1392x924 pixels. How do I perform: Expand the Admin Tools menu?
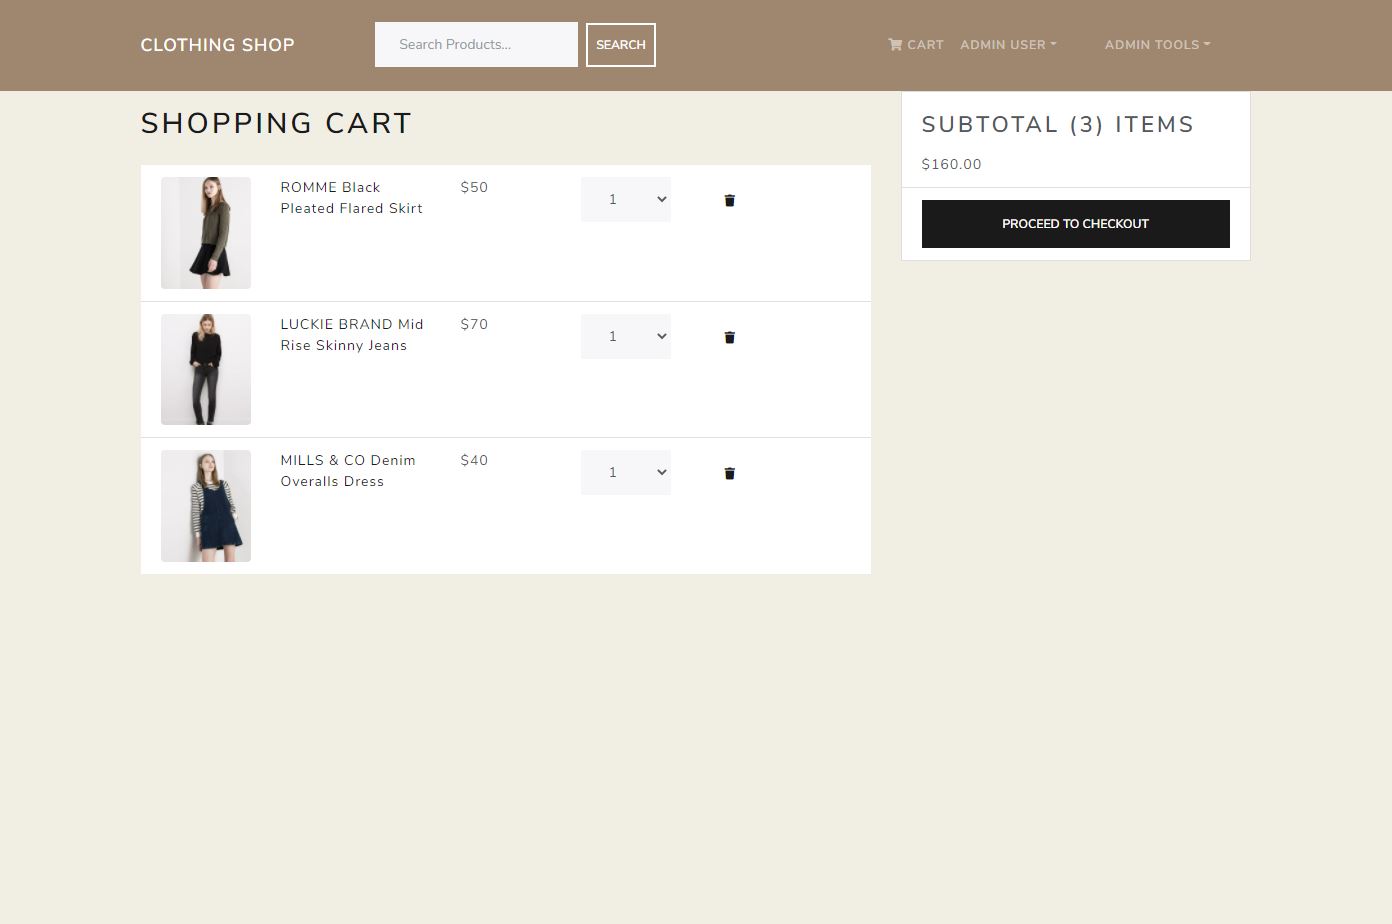tap(1157, 45)
